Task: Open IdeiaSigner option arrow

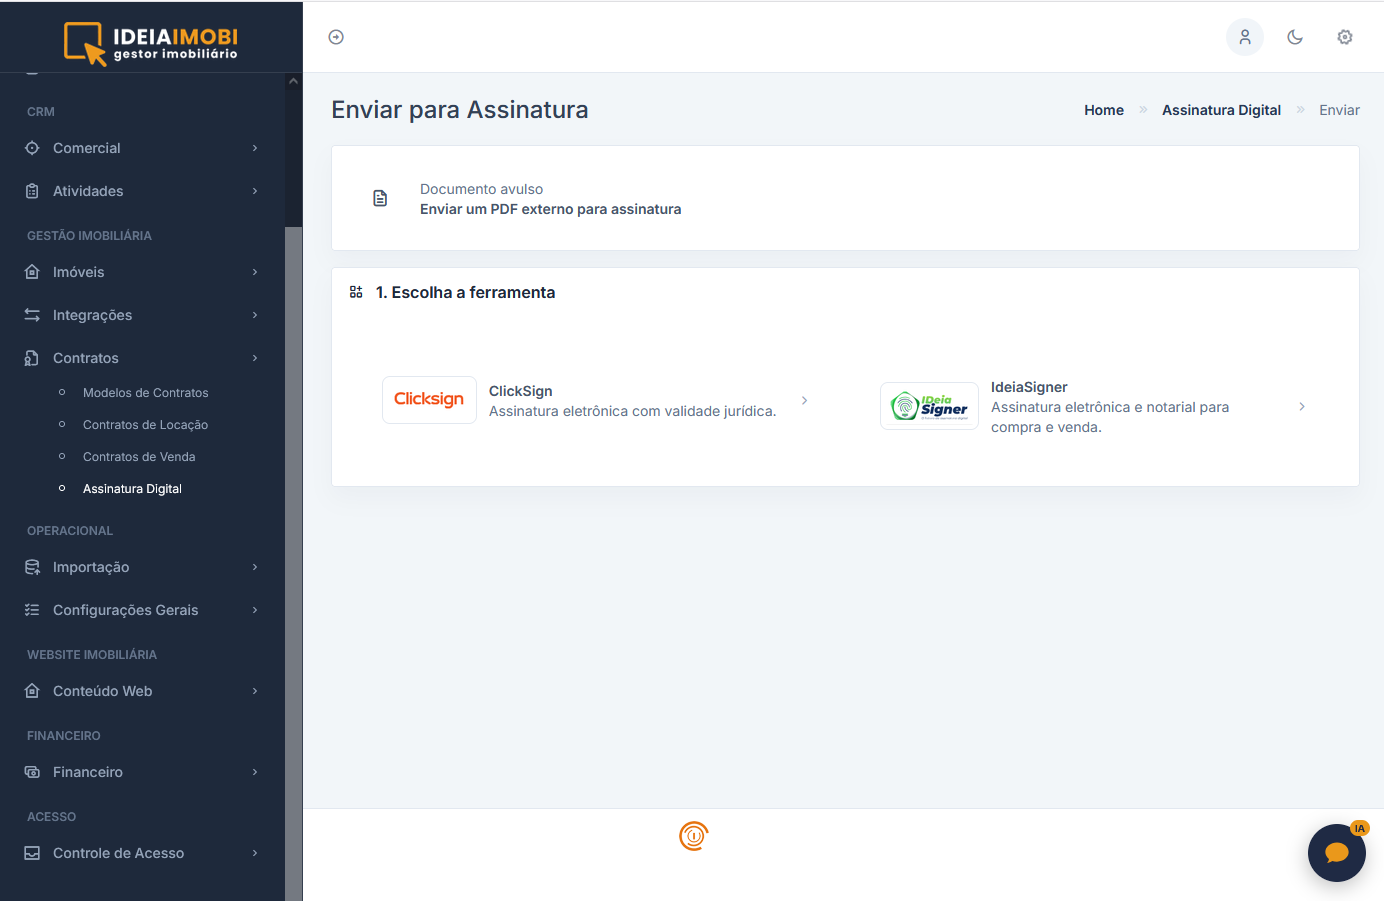Action: pos(1302,406)
